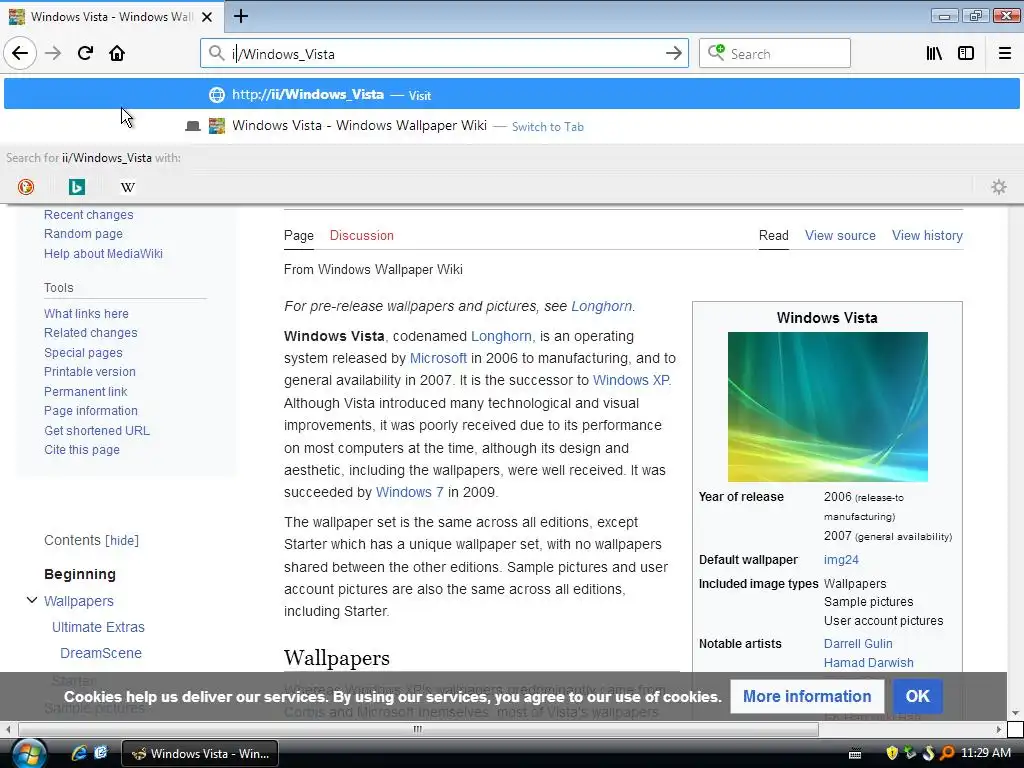This screenshot has height=768, width=1024.
Task: Follow the italic Longhorn hatnote link
Action: (601, 306)
